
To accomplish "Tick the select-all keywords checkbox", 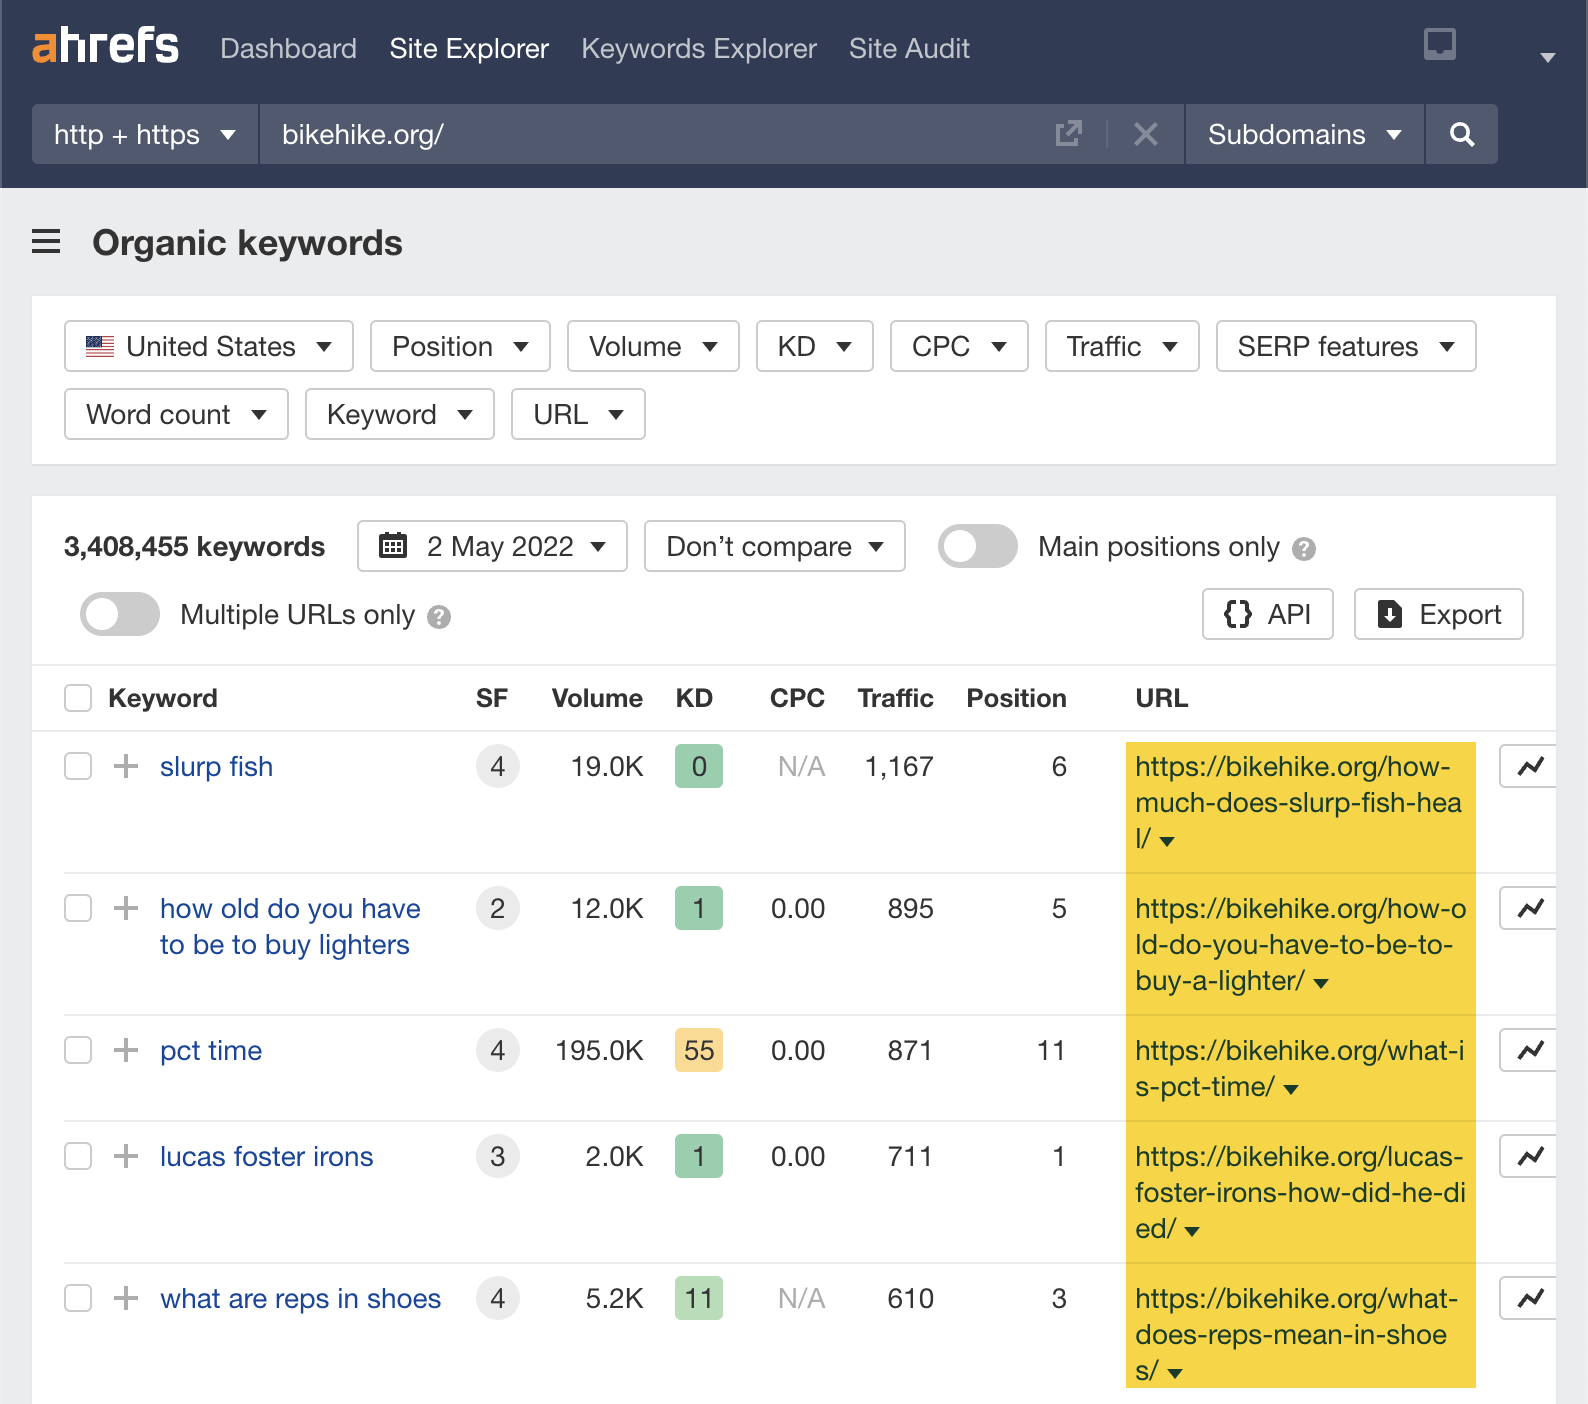I will [x=78, y=698].
